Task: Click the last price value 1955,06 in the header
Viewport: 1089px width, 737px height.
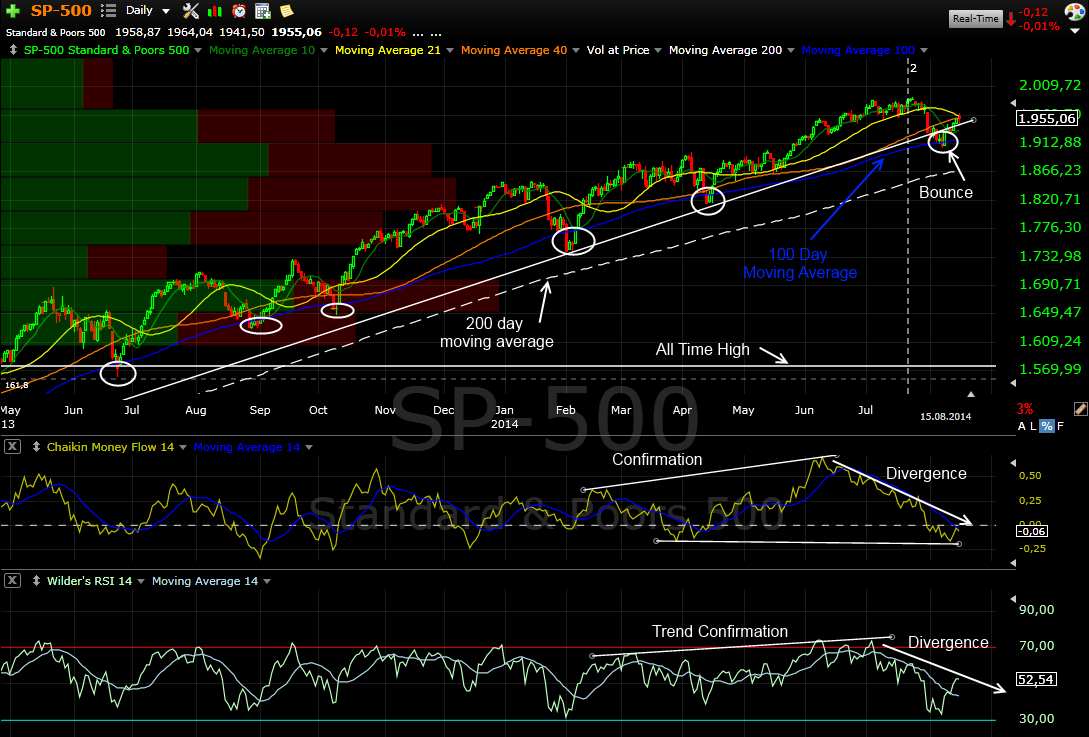Action: click(297, 32)
